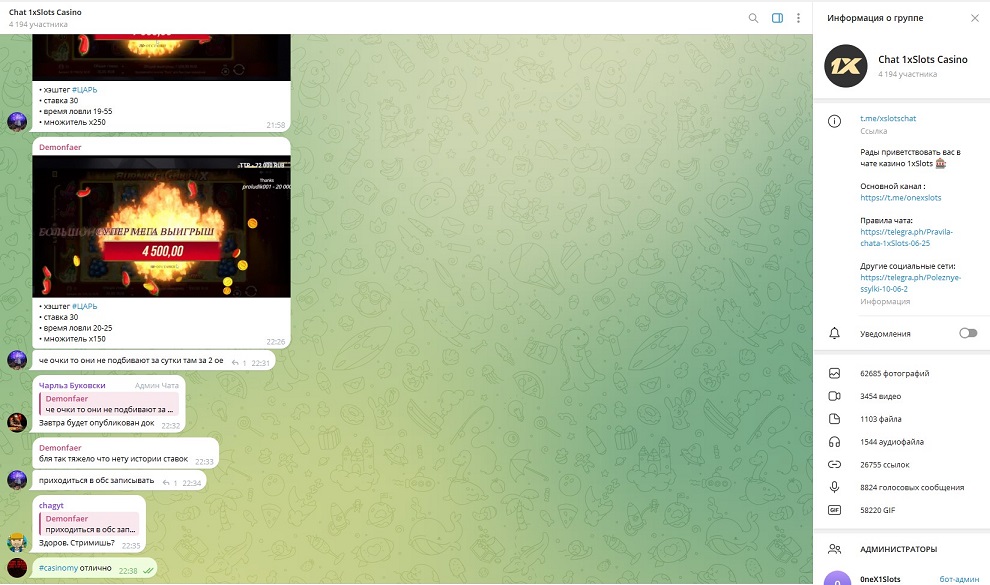
Task: Open the top cropped slot game image
Action: [162, 57]
